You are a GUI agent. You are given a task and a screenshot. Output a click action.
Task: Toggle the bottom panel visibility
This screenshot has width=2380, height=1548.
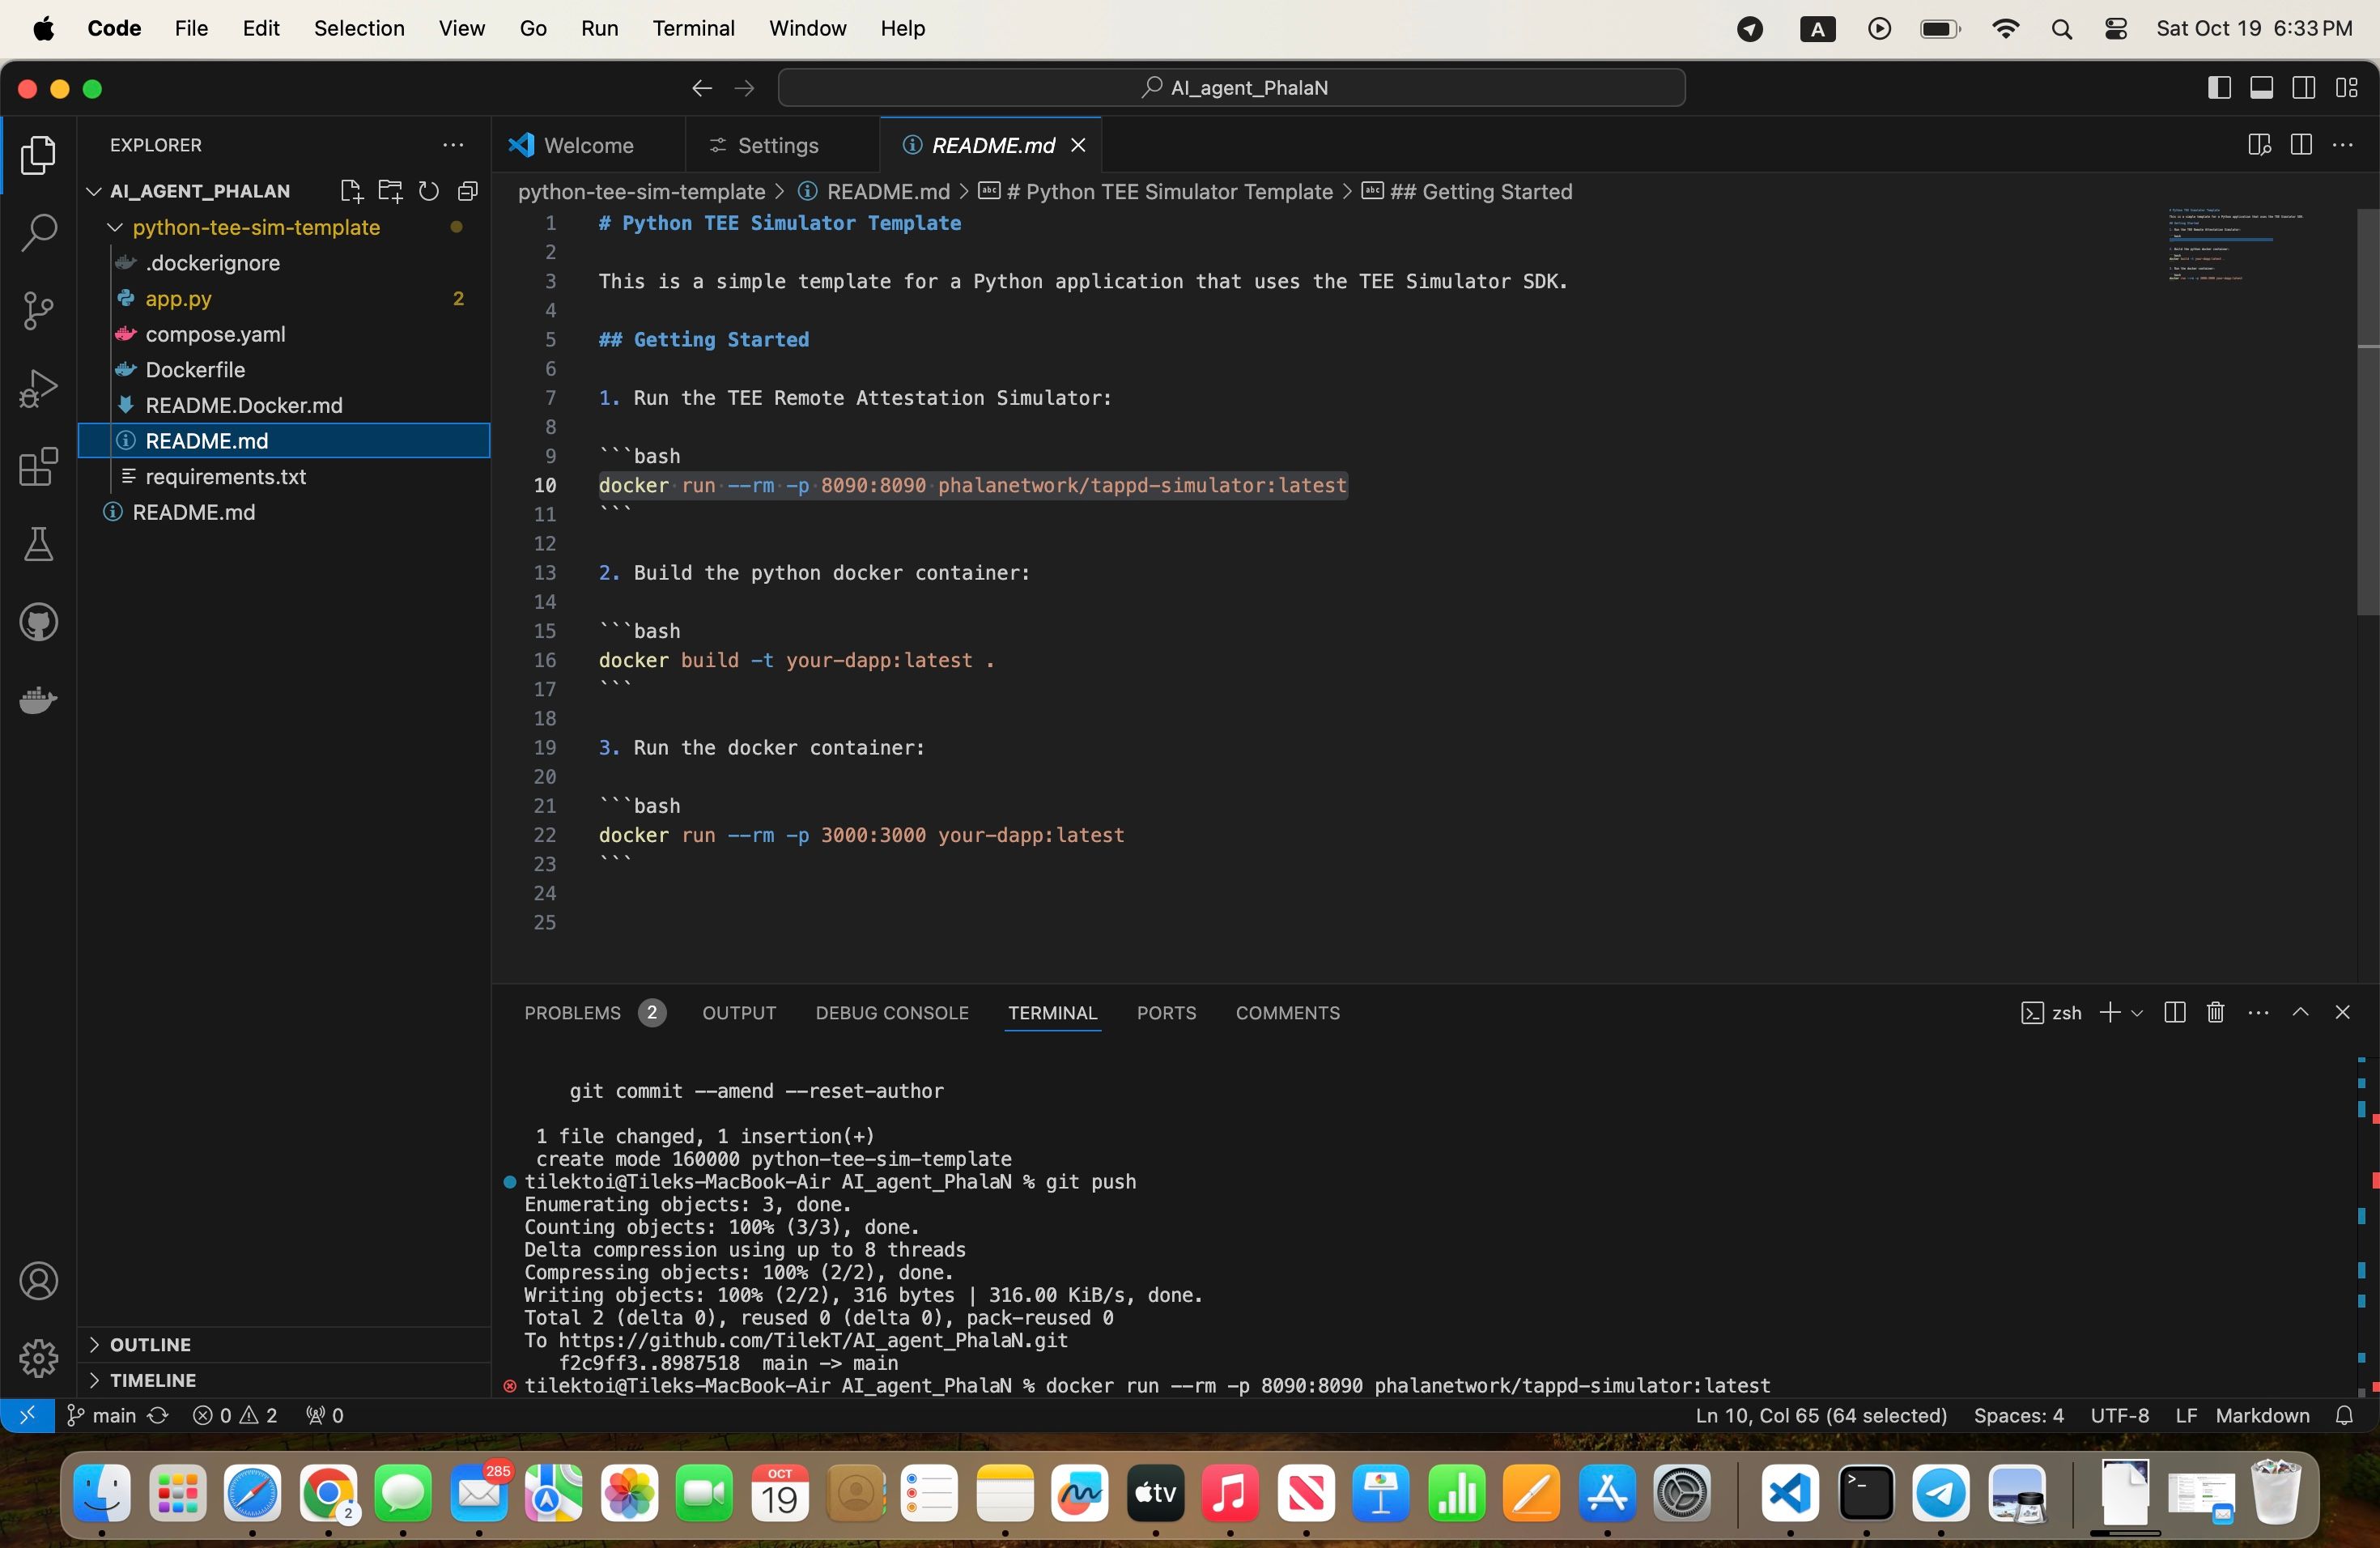coord(2261,88)
